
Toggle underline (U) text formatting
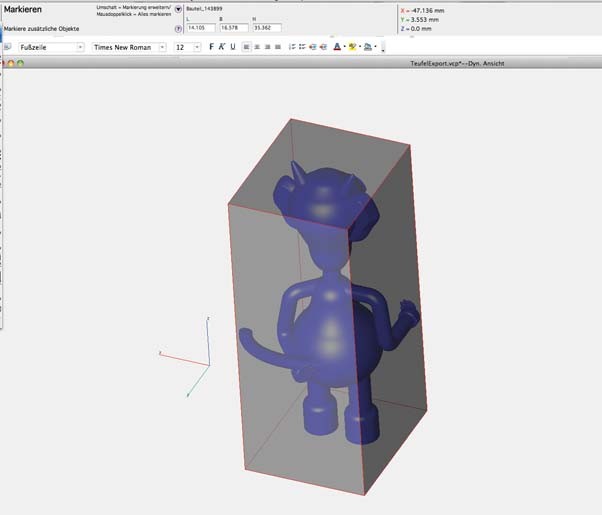(x=233, y=47)
